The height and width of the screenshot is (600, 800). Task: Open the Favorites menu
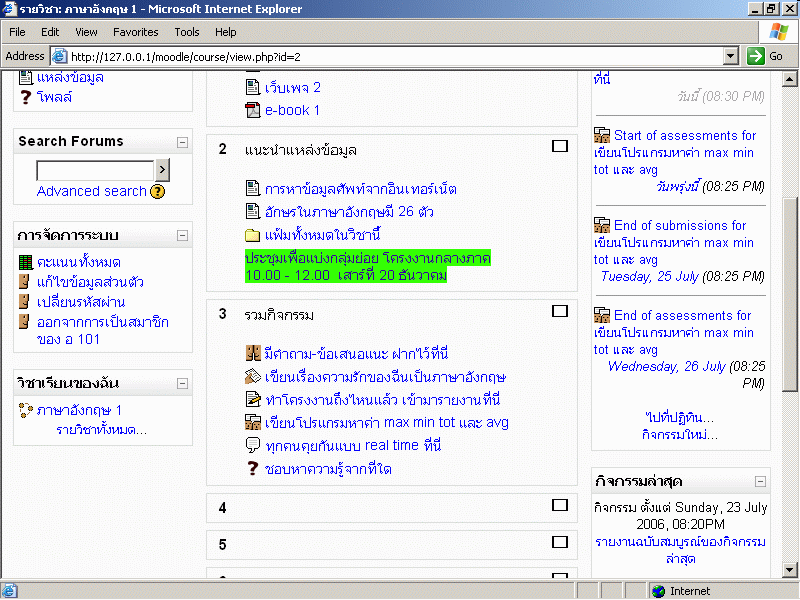coord(135,32)
